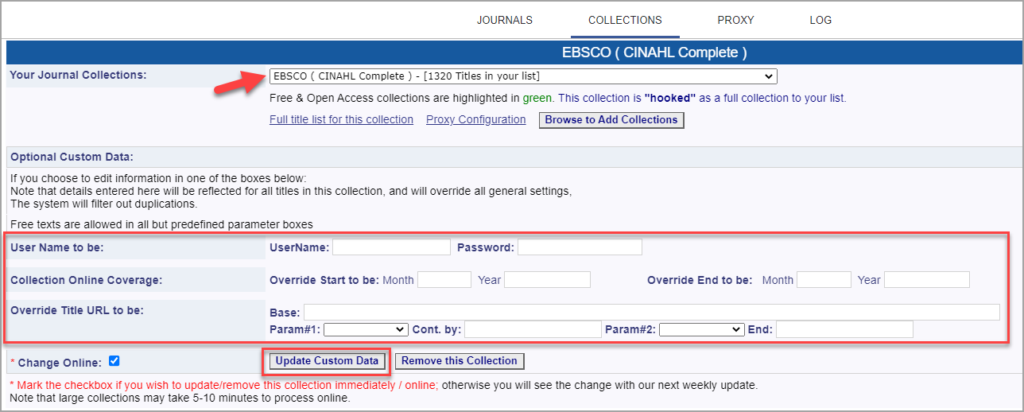Click the Base URL input field

coord(652,312)
